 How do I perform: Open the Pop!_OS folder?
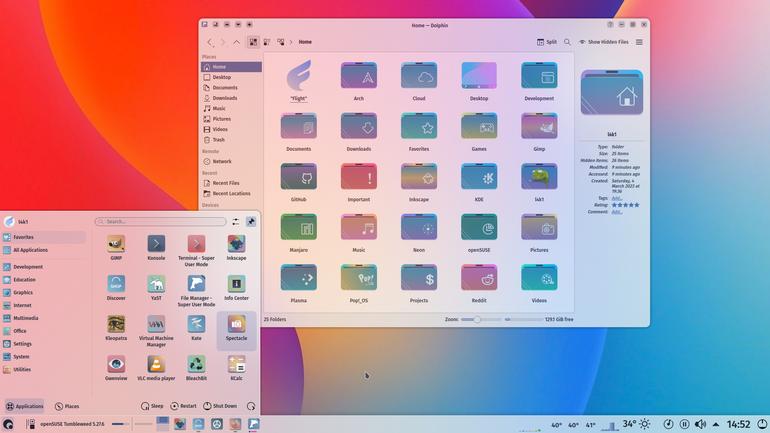[x=358, y=278]
